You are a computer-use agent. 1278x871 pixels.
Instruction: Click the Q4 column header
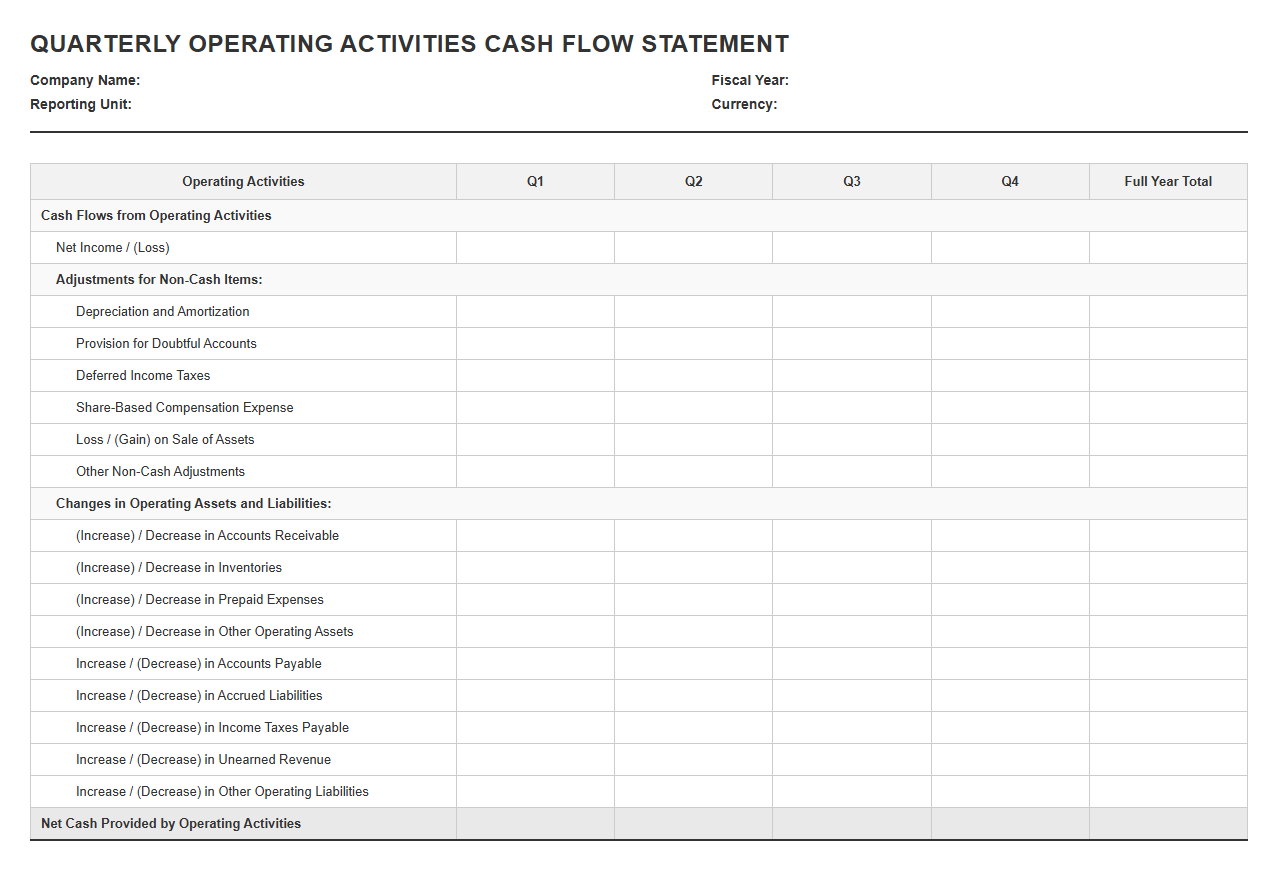(x=1010, y=181)
